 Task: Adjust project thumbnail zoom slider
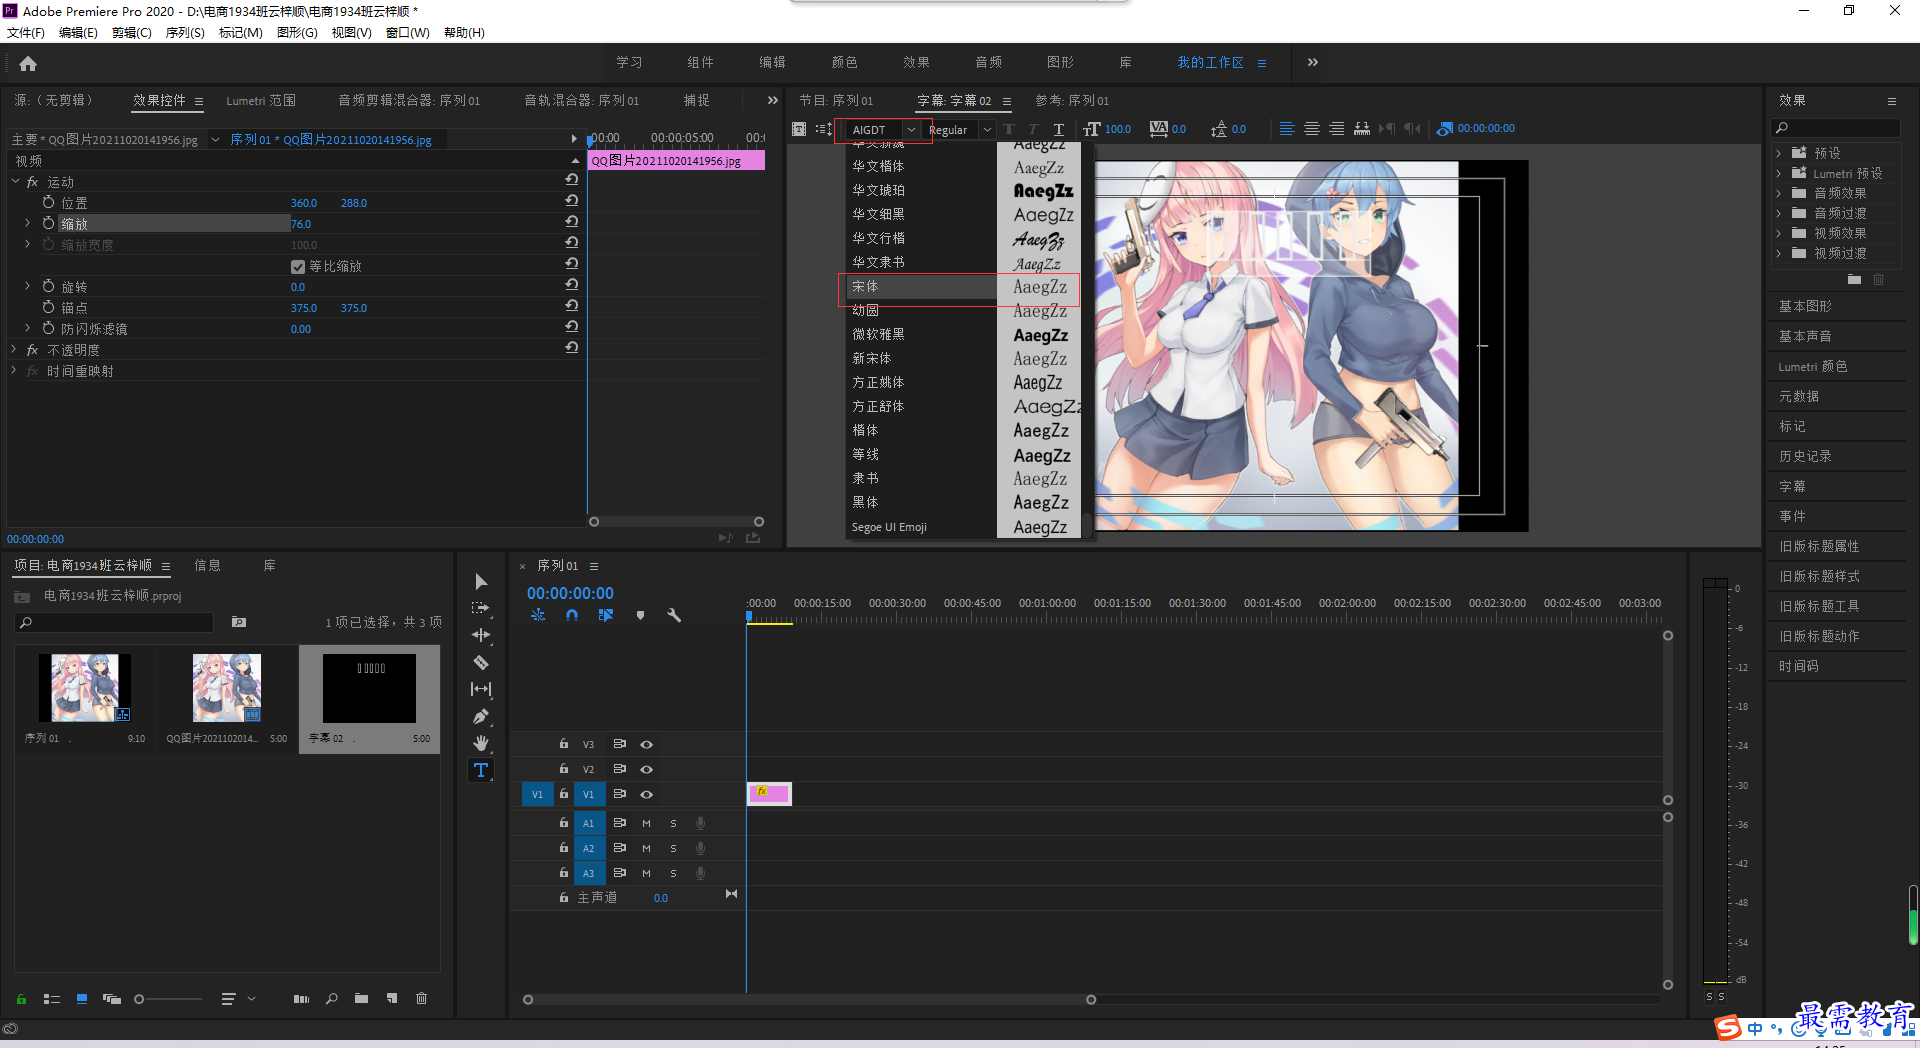pos(139,999)
